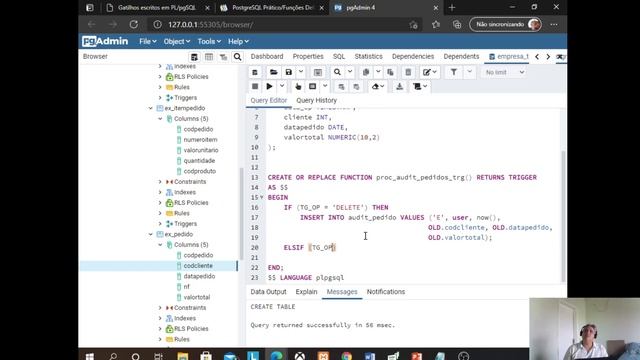Click the Filter funnel icon
Image resolution: width=640 pixels, height=360 pixels.
453,72
